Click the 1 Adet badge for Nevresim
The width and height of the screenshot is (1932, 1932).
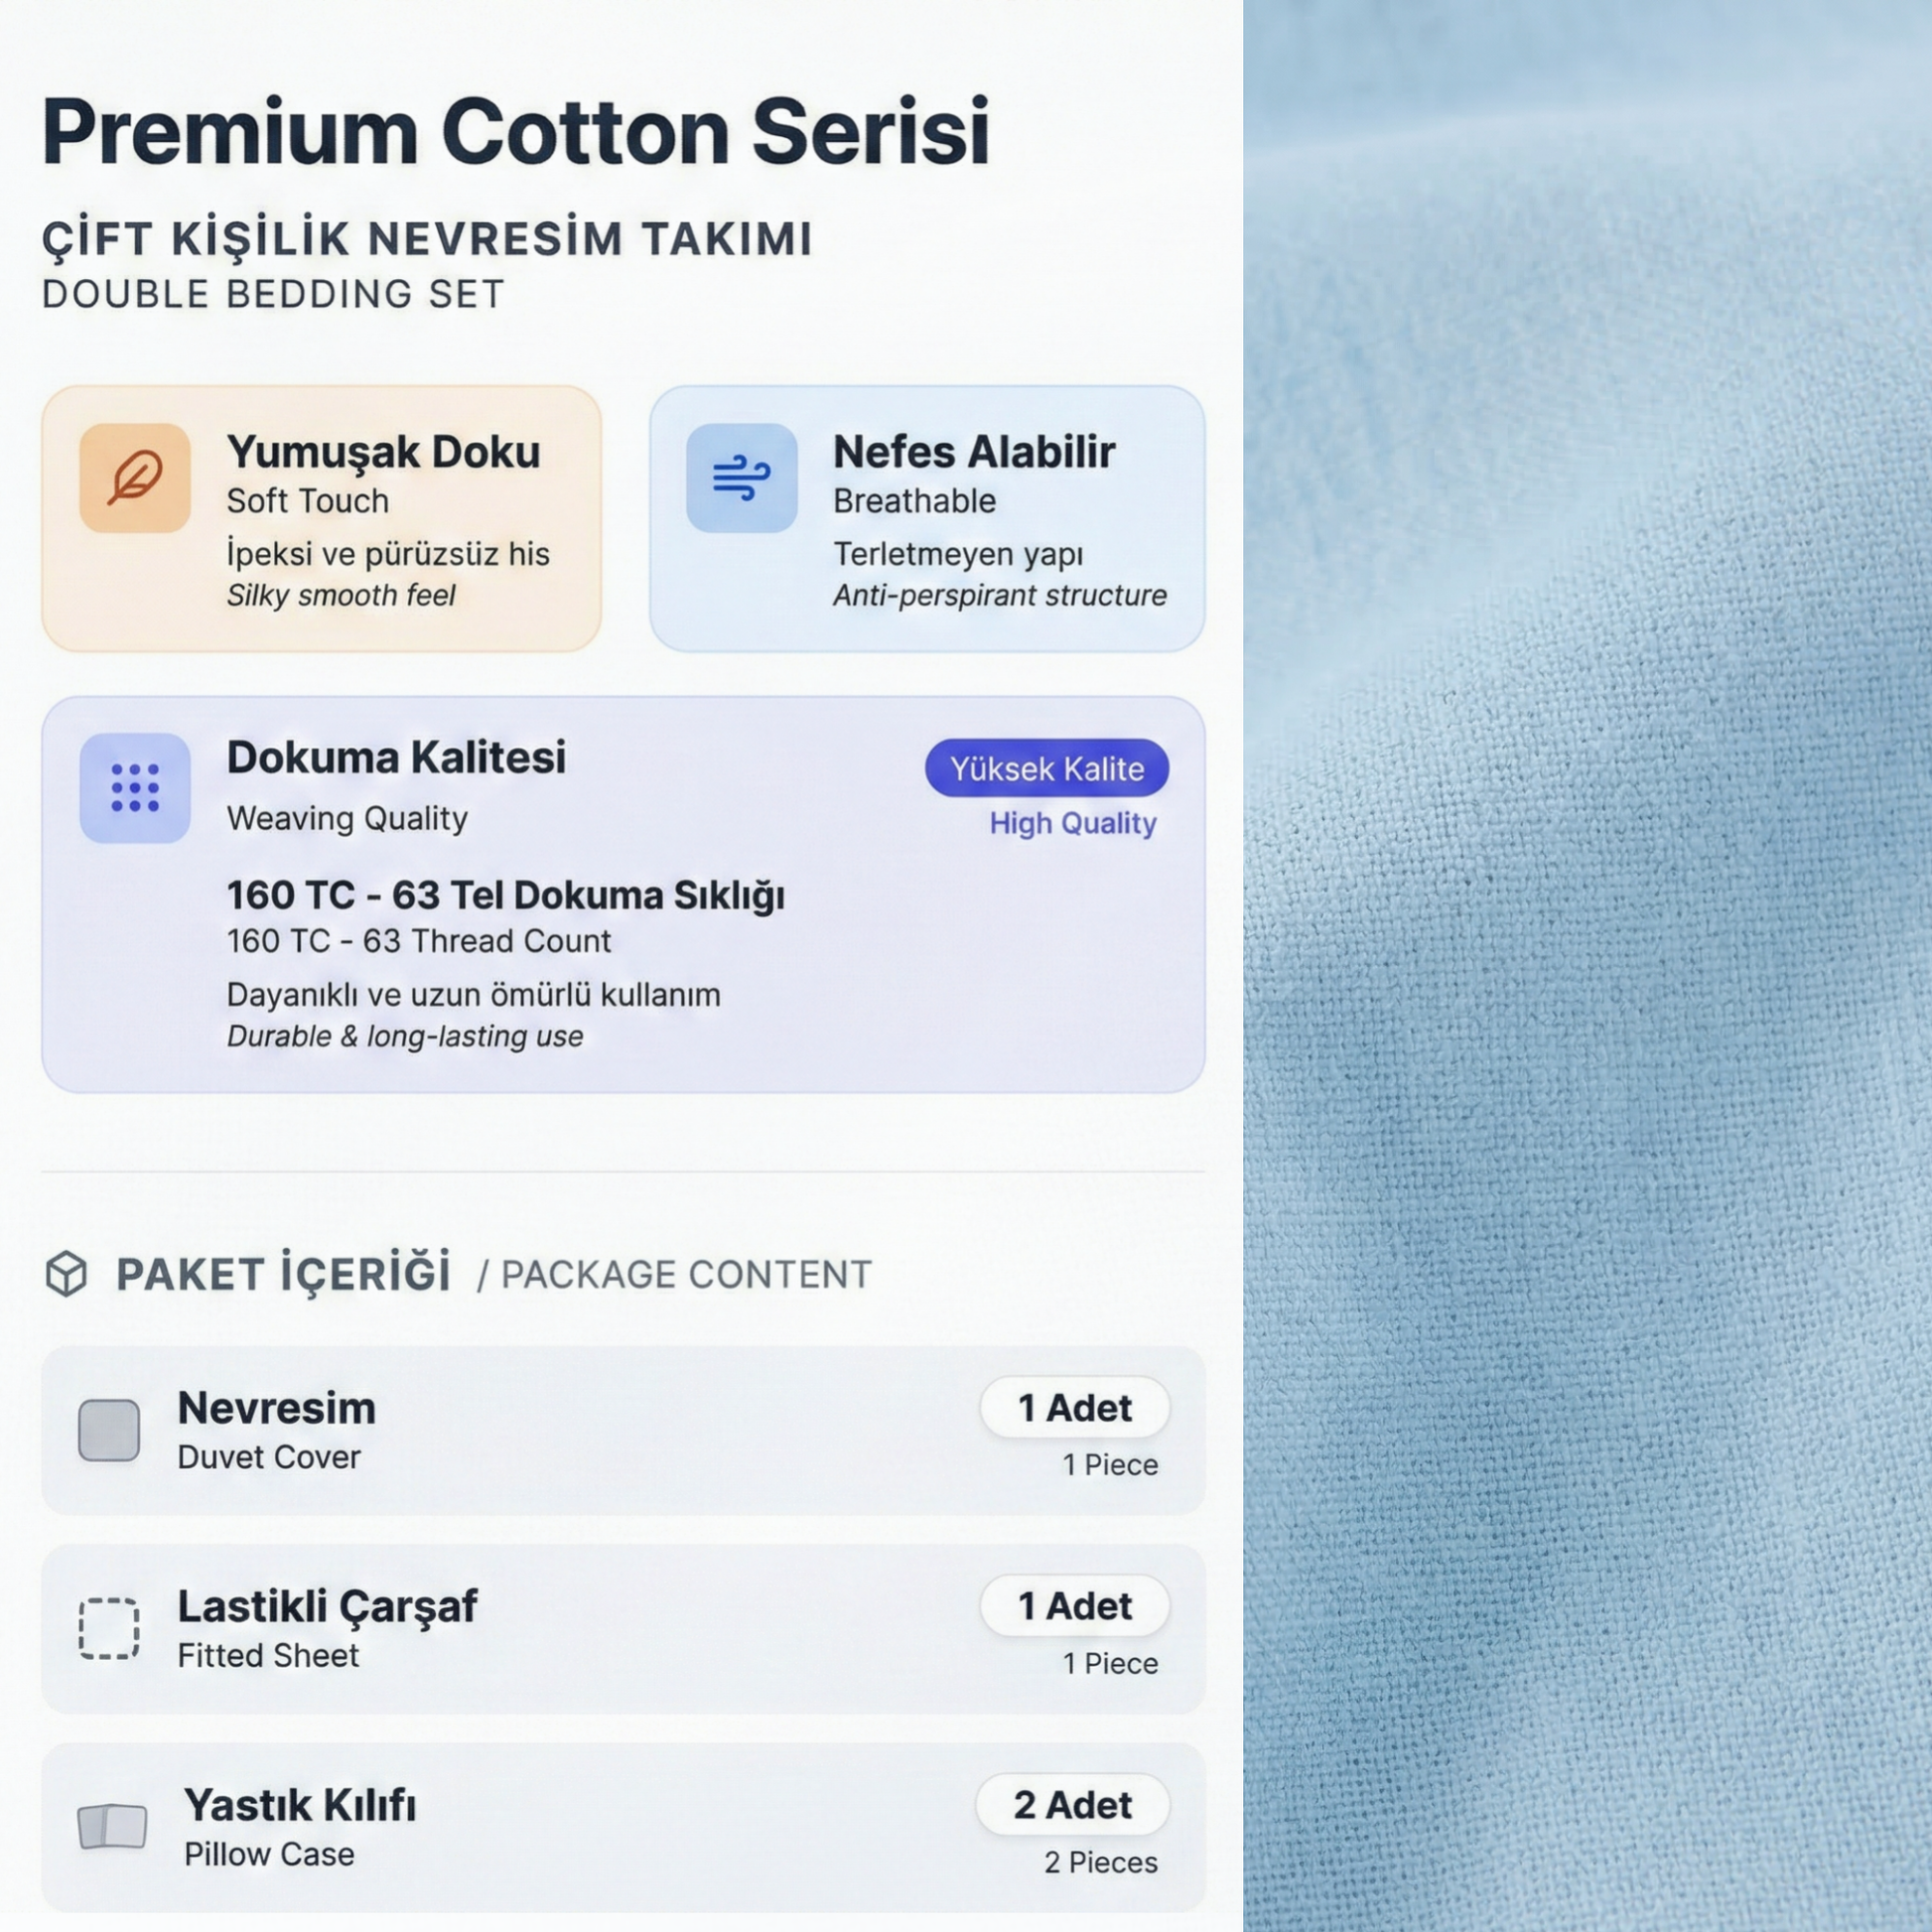pyautogui.click(x=1074, y=1407)
